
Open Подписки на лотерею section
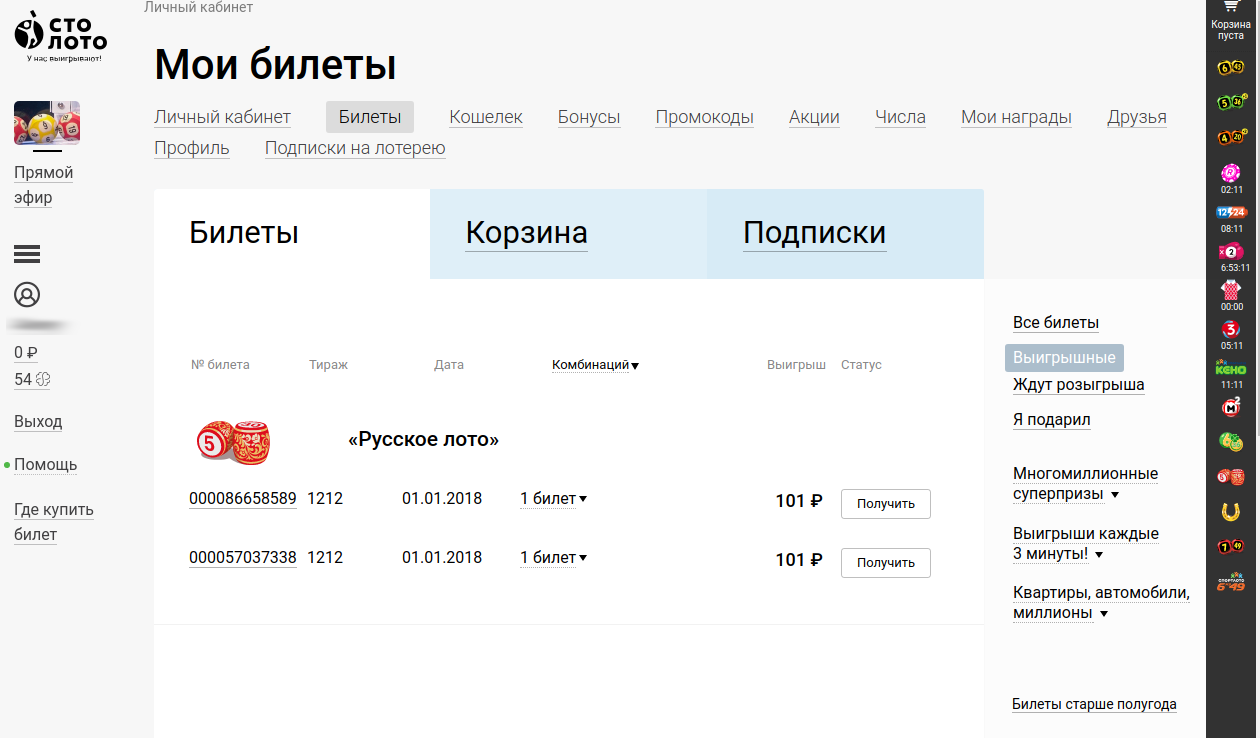point(355,148)
